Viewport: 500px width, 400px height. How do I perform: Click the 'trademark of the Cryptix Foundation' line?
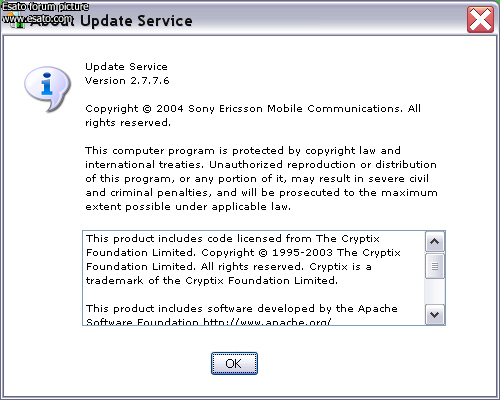point(212,281)
